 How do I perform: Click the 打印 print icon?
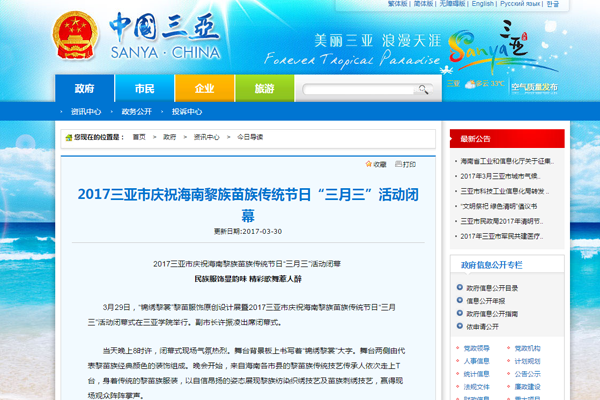coord(404,164)
